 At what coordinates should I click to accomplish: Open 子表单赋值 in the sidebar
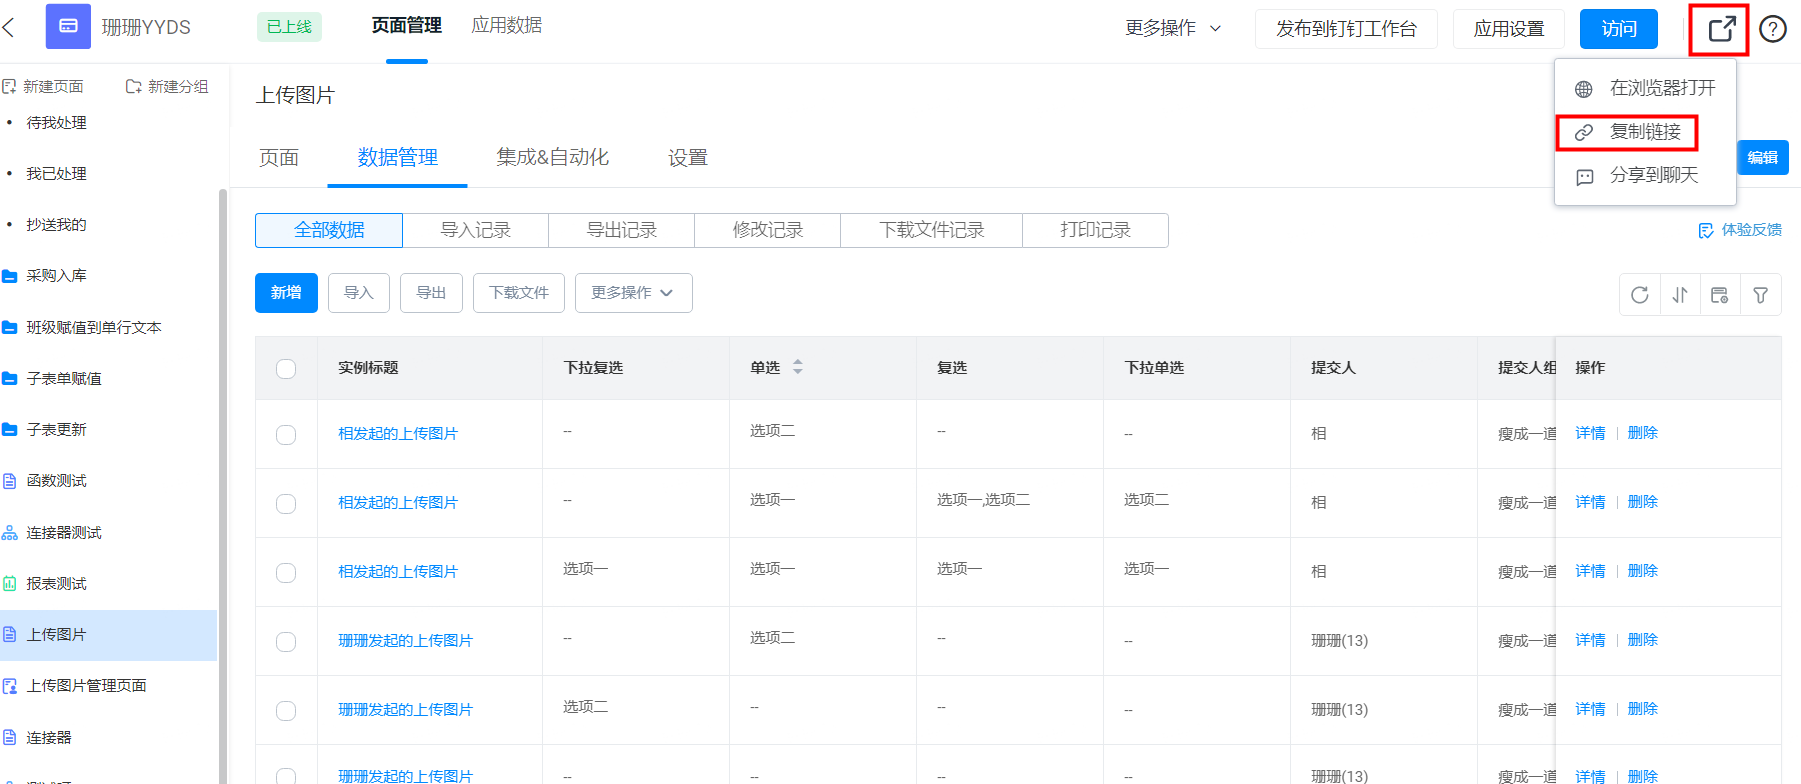(64, 379)
